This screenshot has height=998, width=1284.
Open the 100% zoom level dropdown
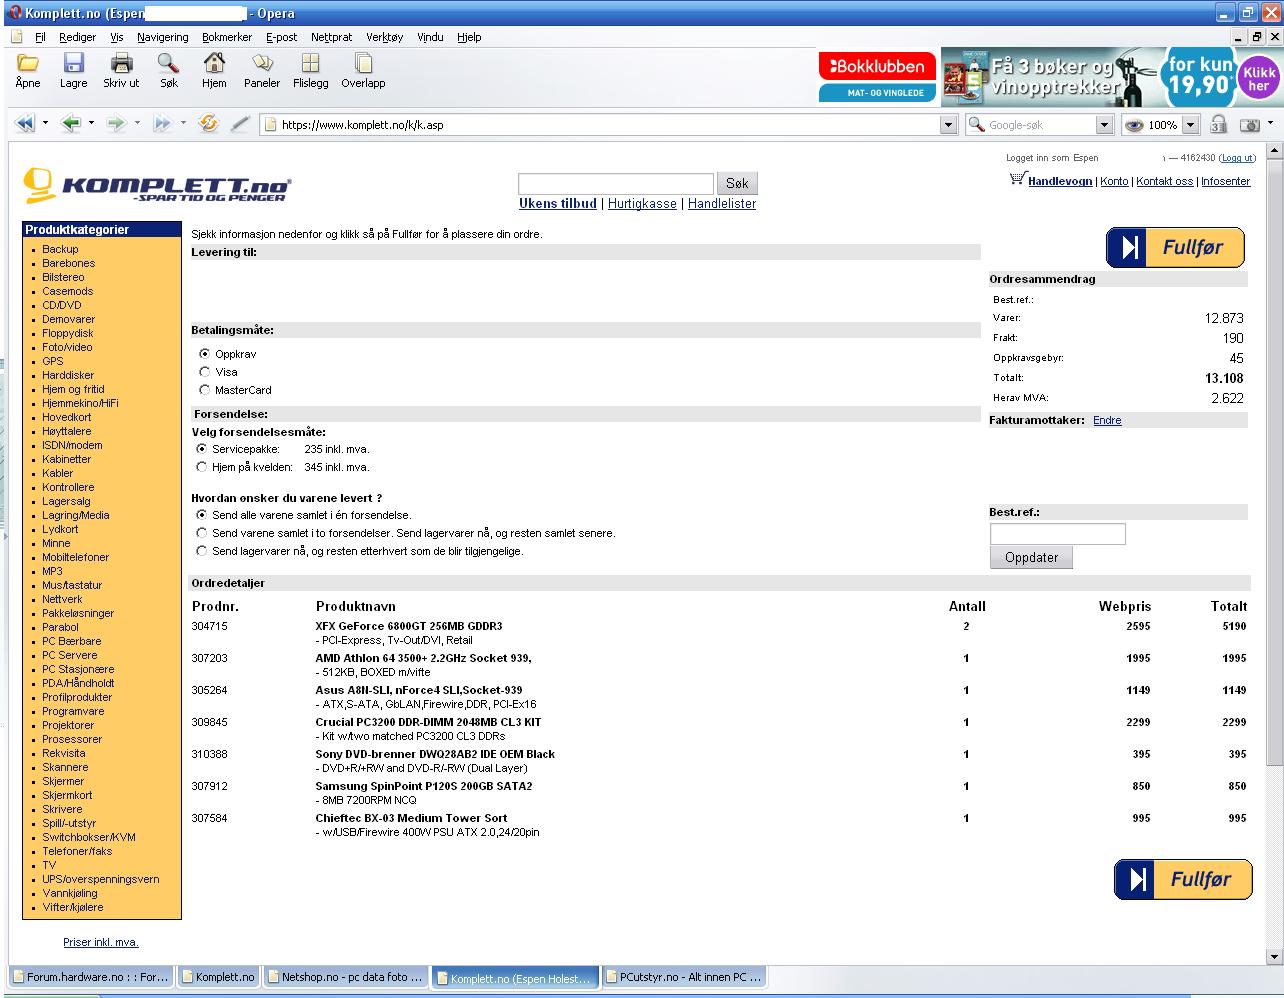(x=1190, y=125)
